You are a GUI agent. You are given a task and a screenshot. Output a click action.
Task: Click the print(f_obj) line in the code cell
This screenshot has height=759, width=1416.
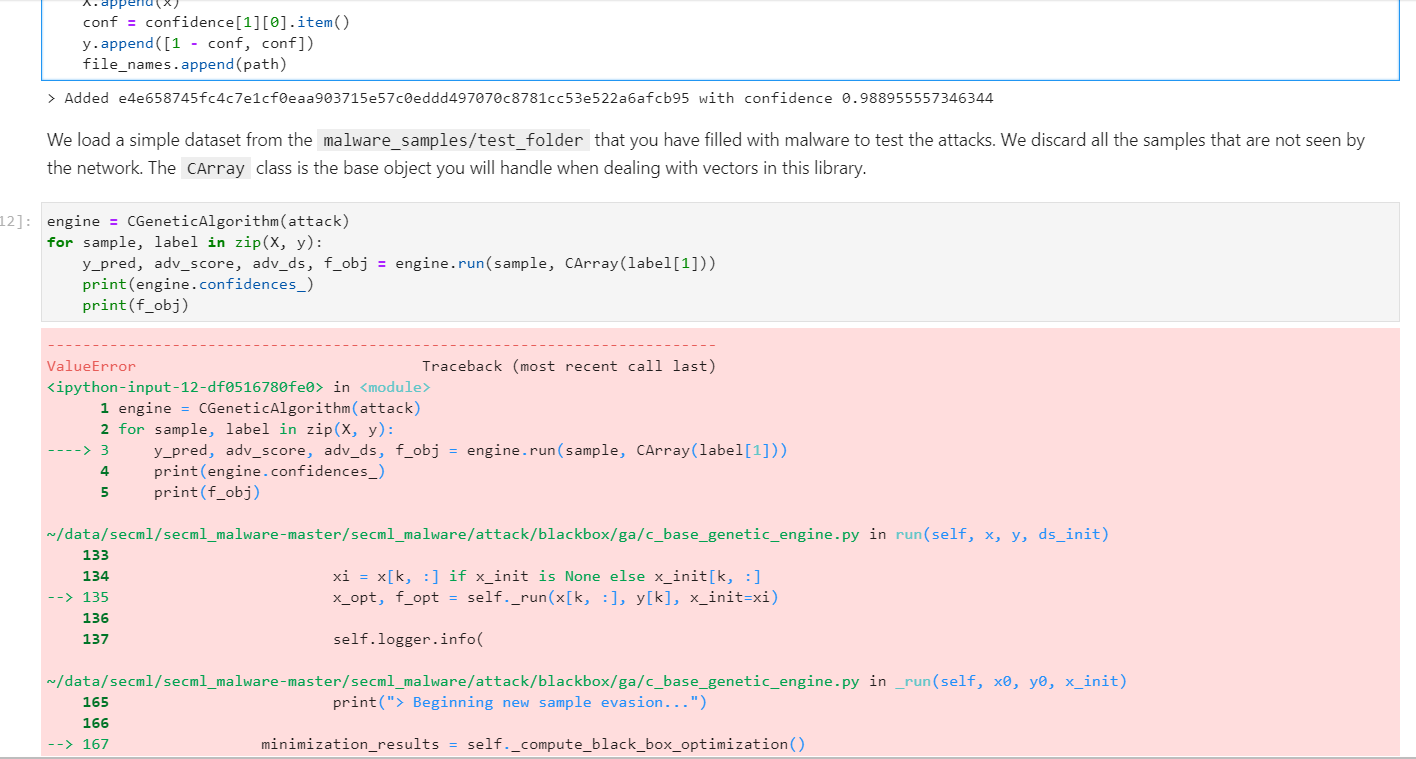tap(135, 304)
